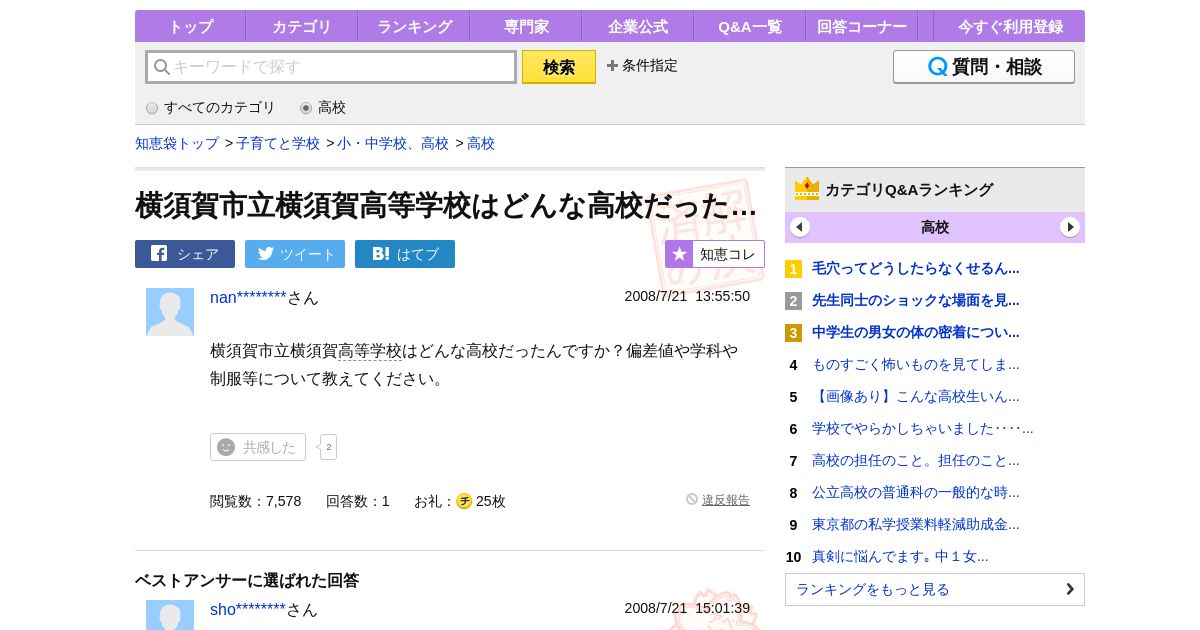Click the 閲覧数：7,578 text
Screen dimensions: 1200x630
255,501
